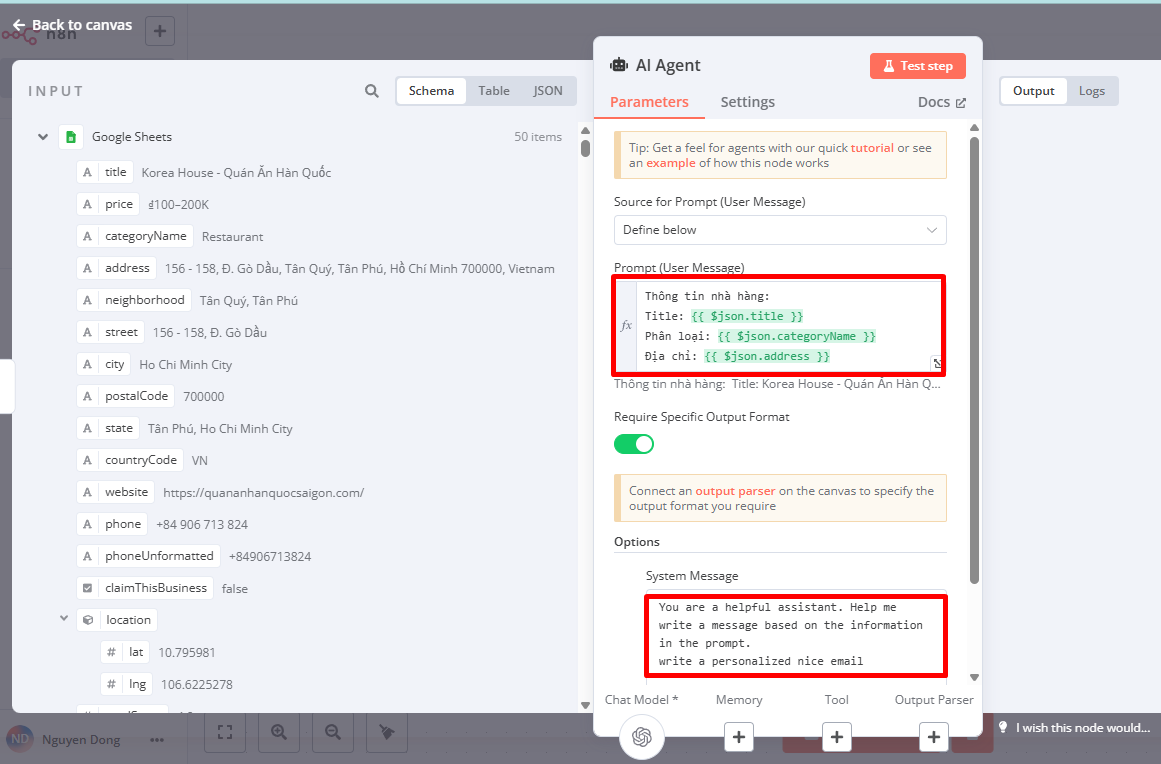Add an Output Parser with plus button
The height and width of the screenshot is (764, 1161).
933,737
